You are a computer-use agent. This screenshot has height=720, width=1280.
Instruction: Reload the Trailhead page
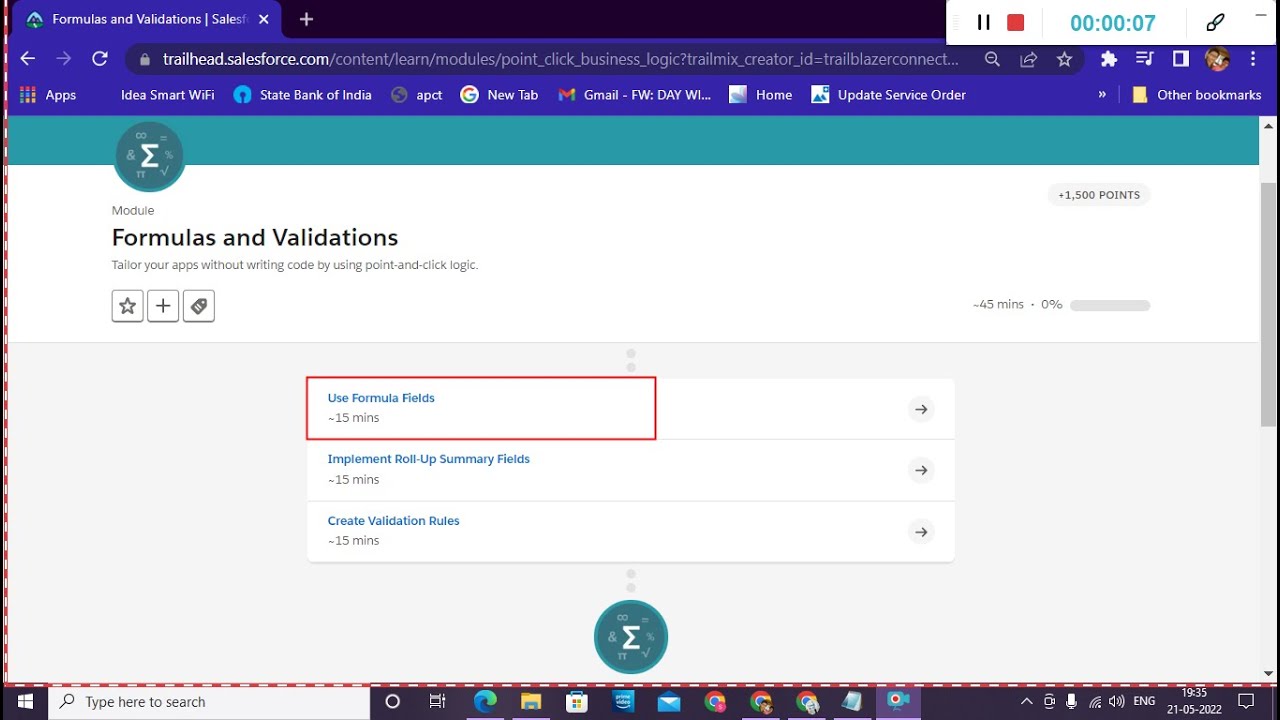pos(99,59)
